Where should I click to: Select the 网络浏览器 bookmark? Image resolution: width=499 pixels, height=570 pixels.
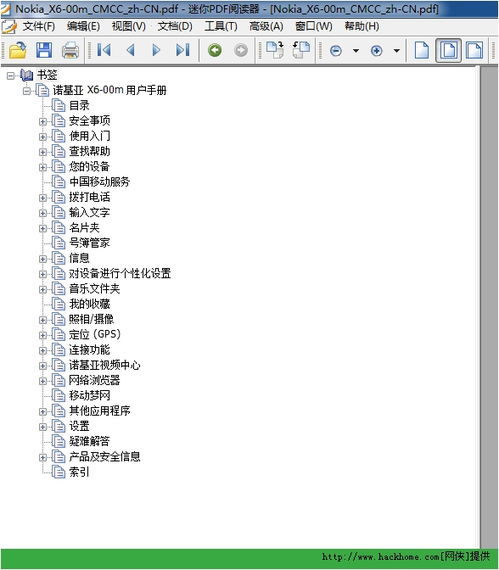94,380
